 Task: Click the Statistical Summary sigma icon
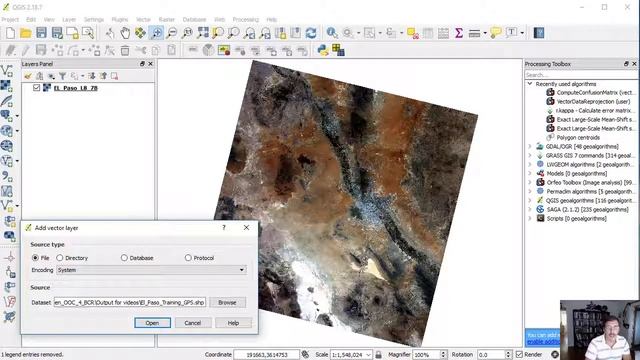(x=459, y=33)
